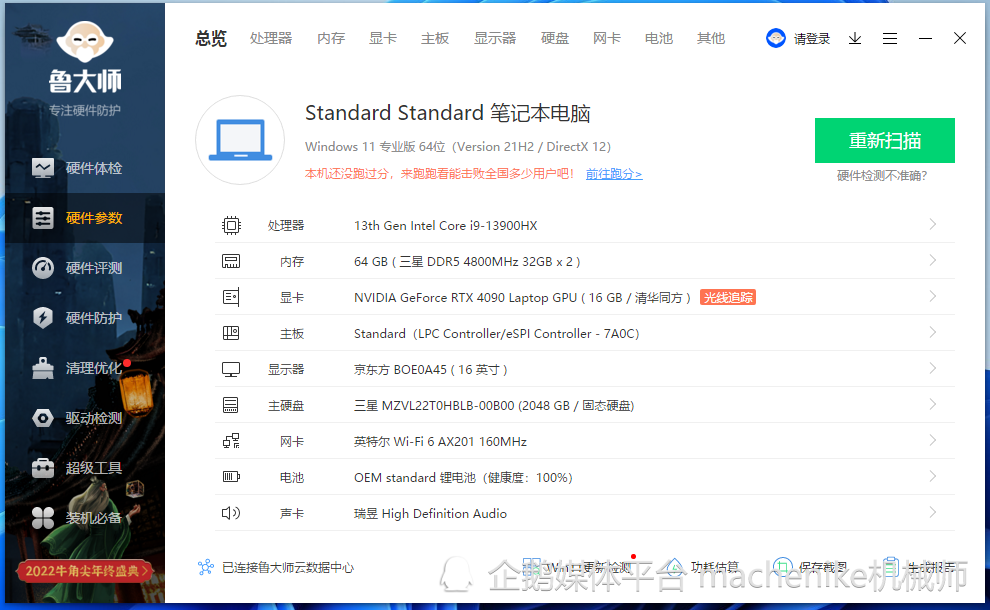Expand the 主板 row chevron
This screenshot has height=610, width=990.
pos(933,332)
